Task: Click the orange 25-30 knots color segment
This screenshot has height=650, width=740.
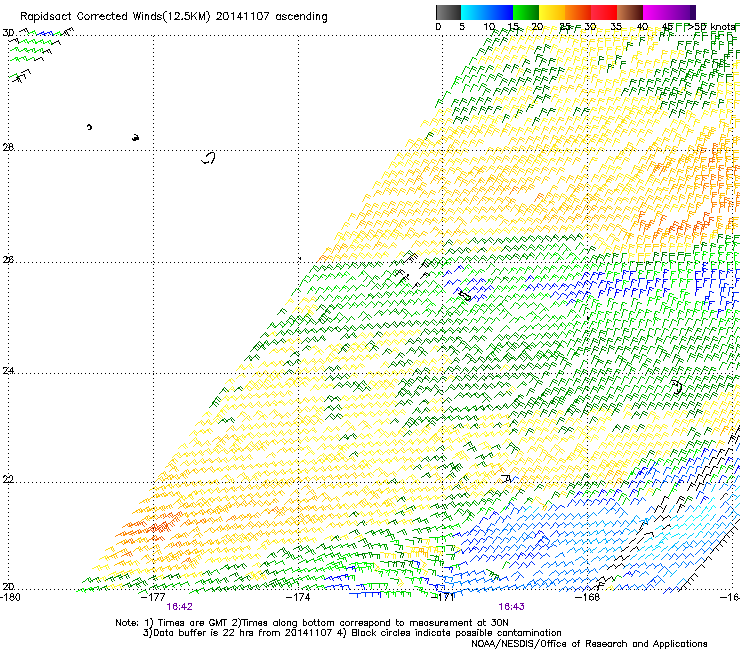Action: click(578, 12)
